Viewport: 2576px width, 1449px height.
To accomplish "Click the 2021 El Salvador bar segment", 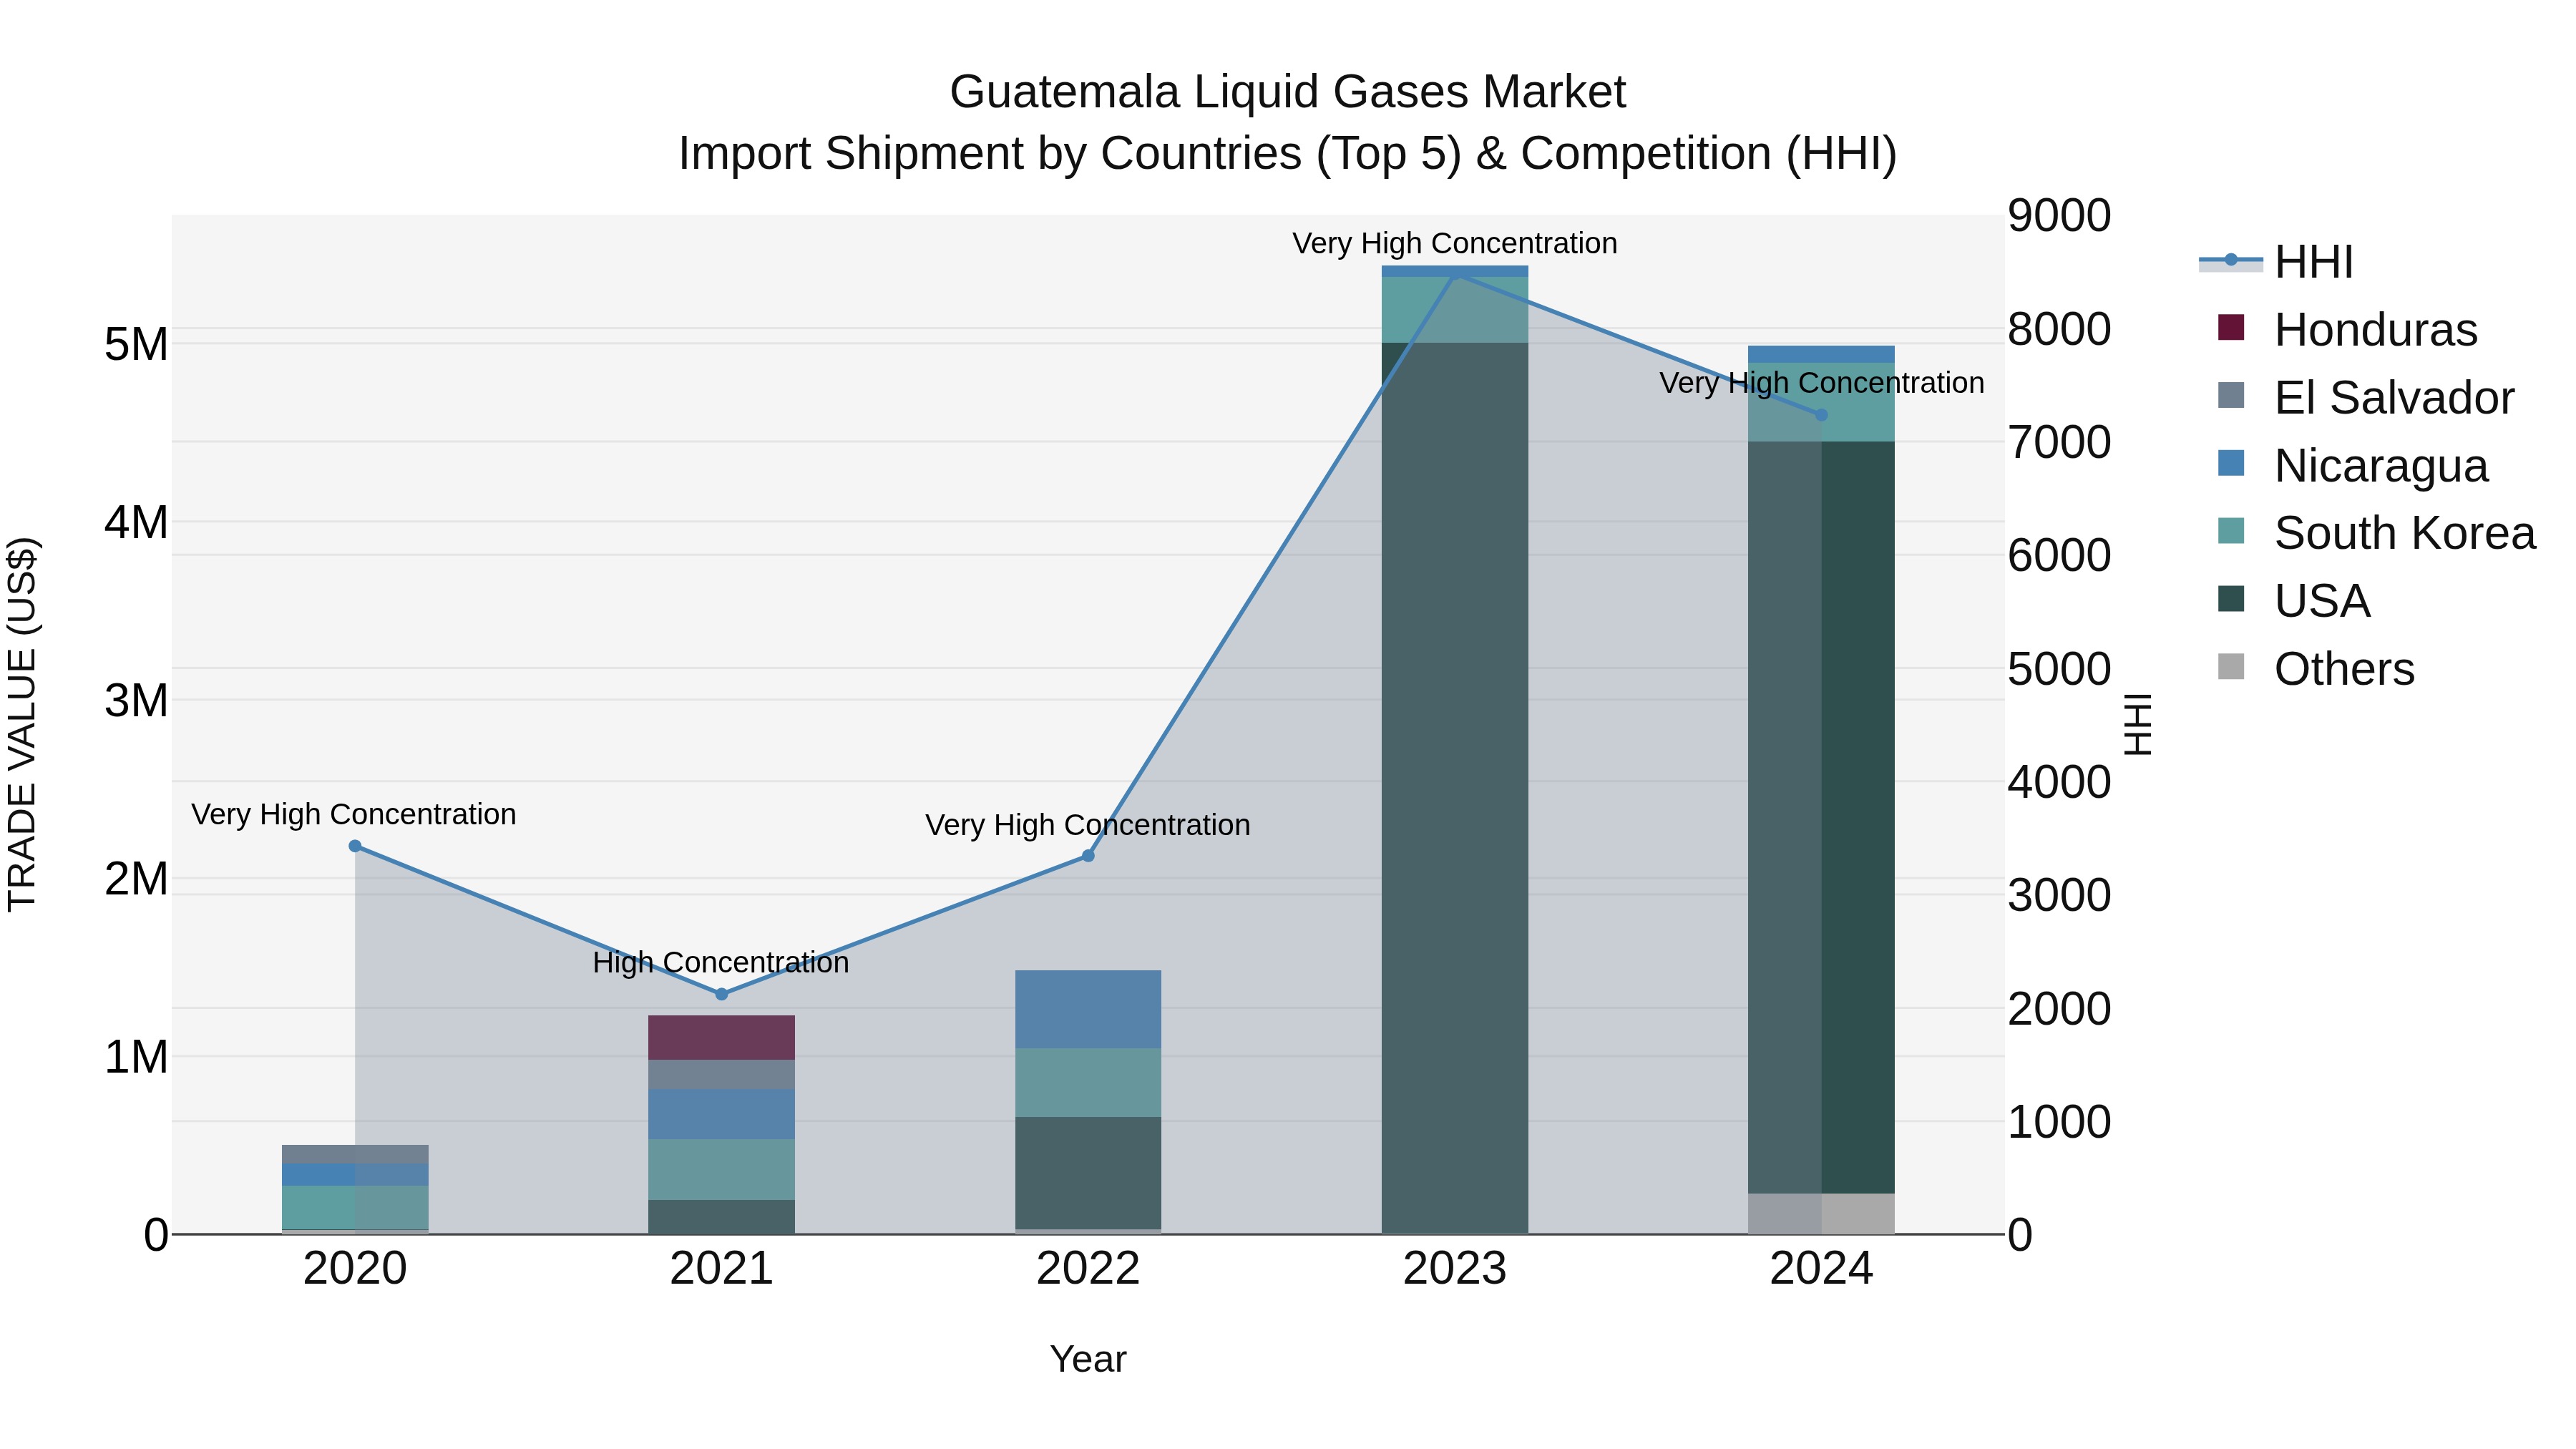I will point(722,1075).
